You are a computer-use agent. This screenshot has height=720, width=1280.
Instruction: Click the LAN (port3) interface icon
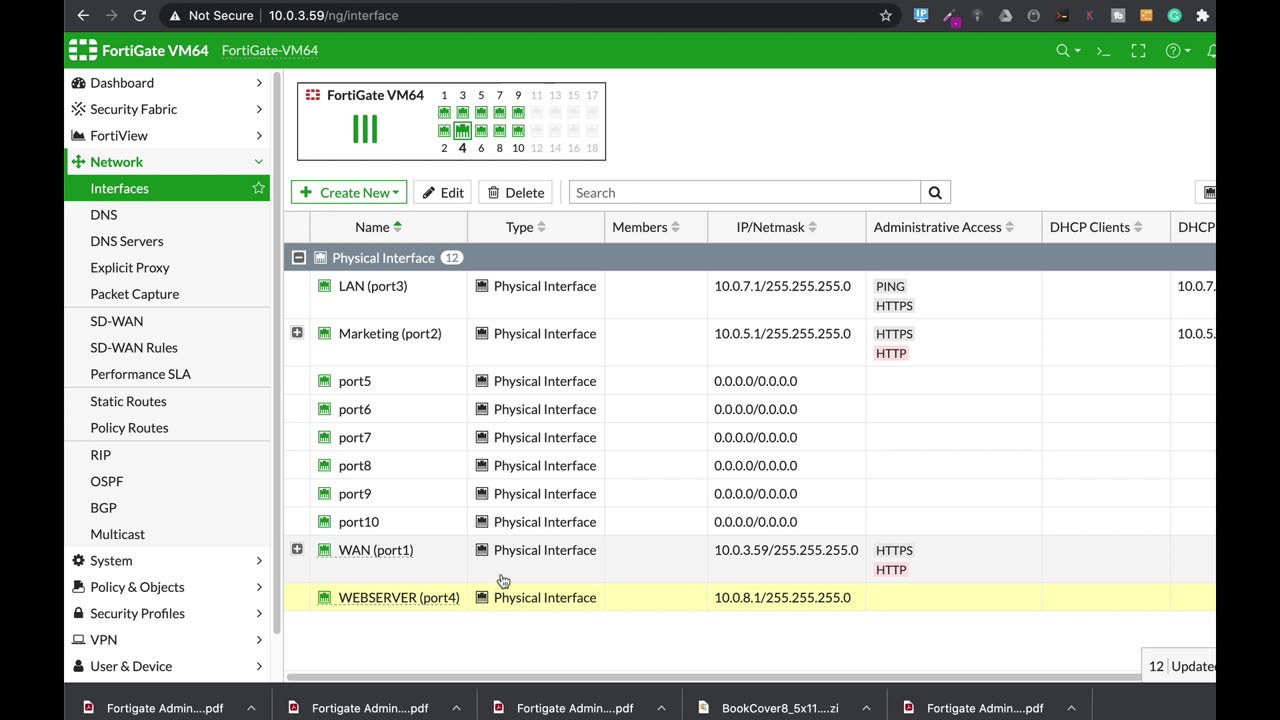point(324,286)
